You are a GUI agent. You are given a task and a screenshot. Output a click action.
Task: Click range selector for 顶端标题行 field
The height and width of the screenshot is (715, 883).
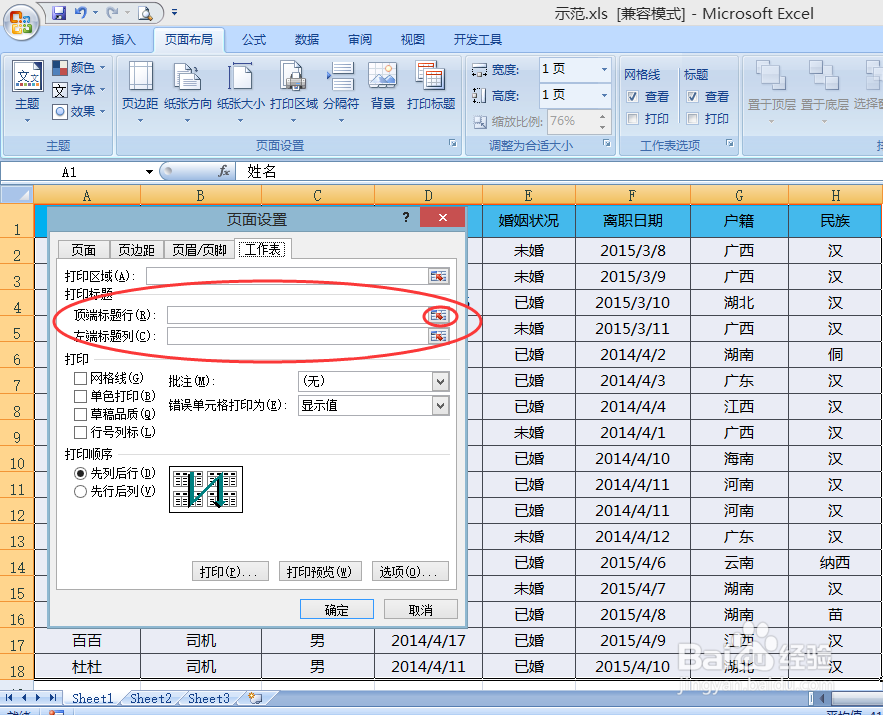coord(438,315)
